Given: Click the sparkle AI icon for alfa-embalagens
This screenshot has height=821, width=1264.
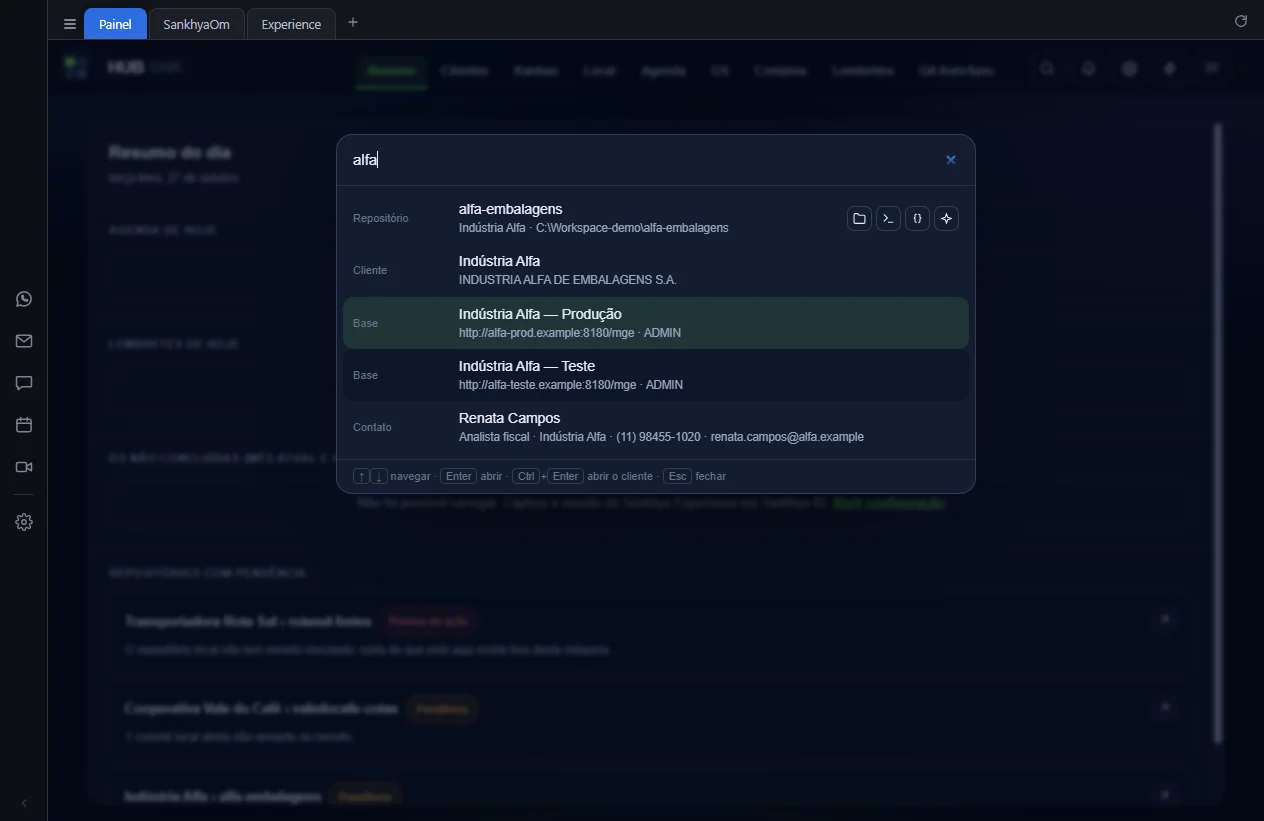Looking at the screenshot, I should coord(946,218).
